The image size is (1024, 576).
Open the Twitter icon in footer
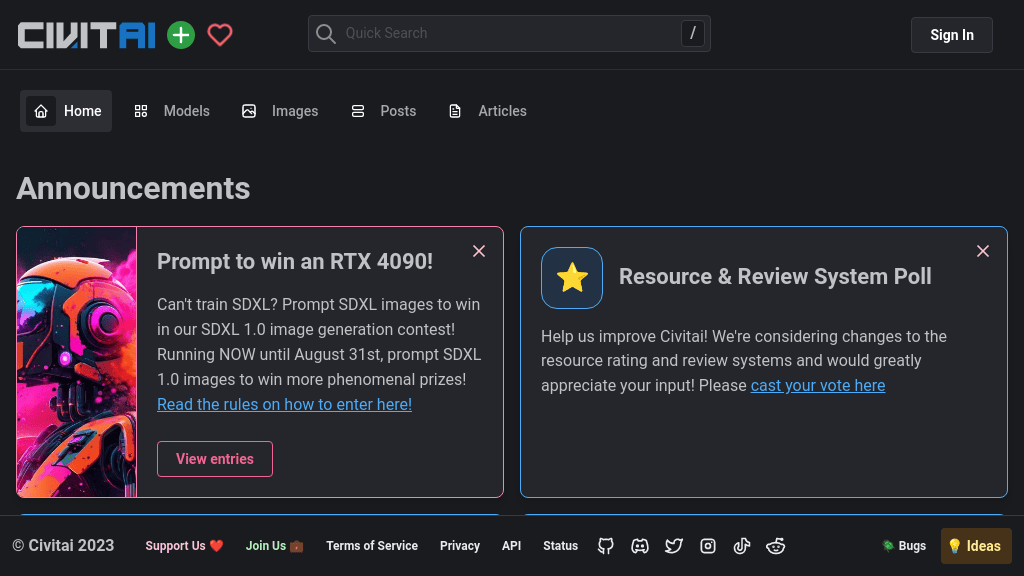click(674, 546)
